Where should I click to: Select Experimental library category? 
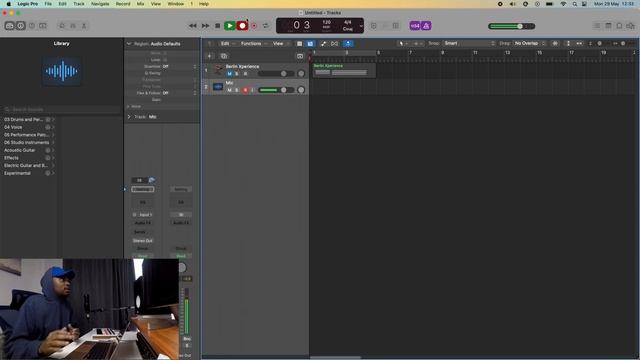pos(29,173)
